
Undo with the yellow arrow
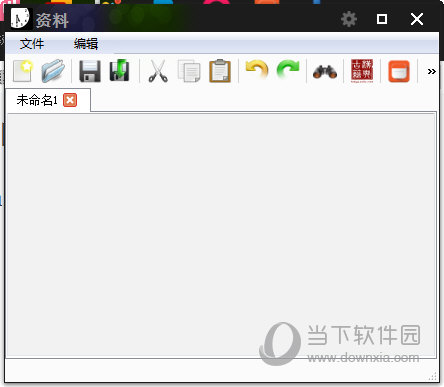(x=257, y=70)
